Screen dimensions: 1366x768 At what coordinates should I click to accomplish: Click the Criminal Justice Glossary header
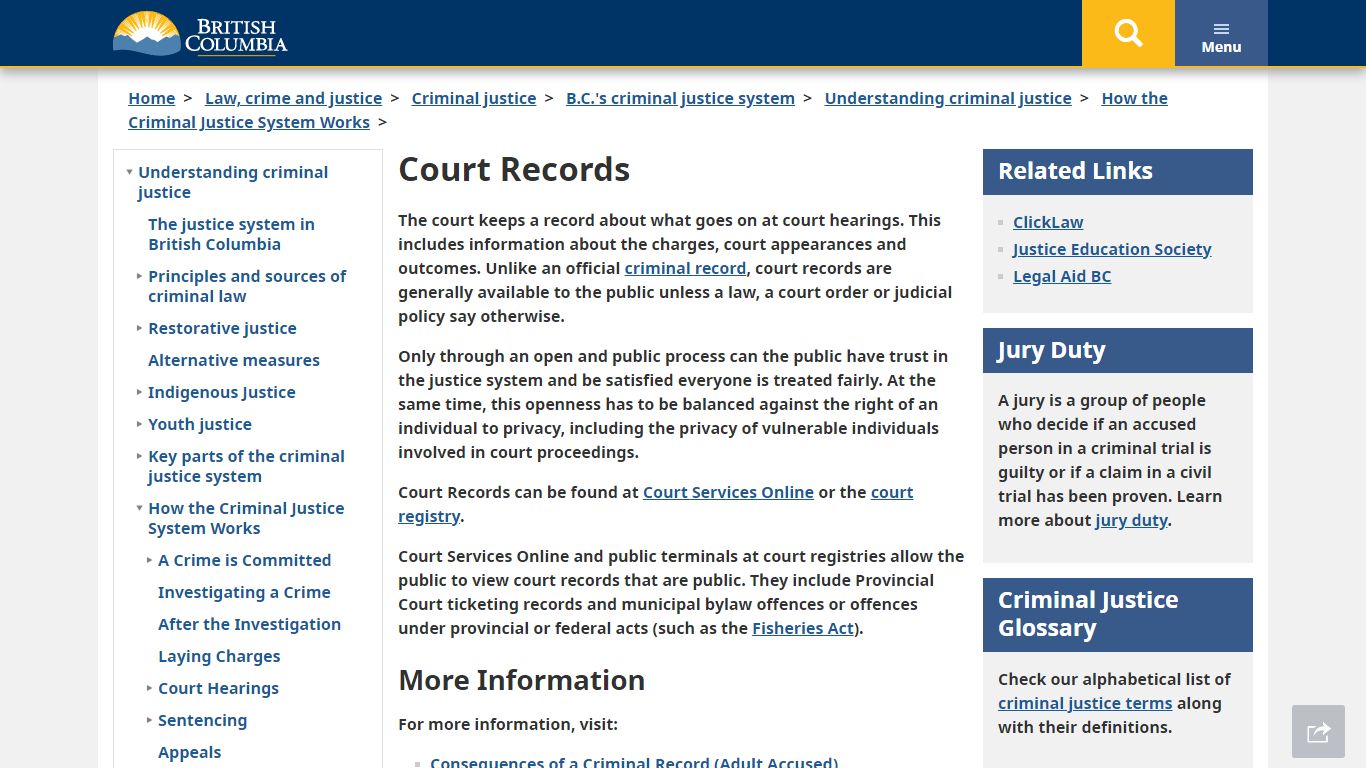coord(1118,614)
